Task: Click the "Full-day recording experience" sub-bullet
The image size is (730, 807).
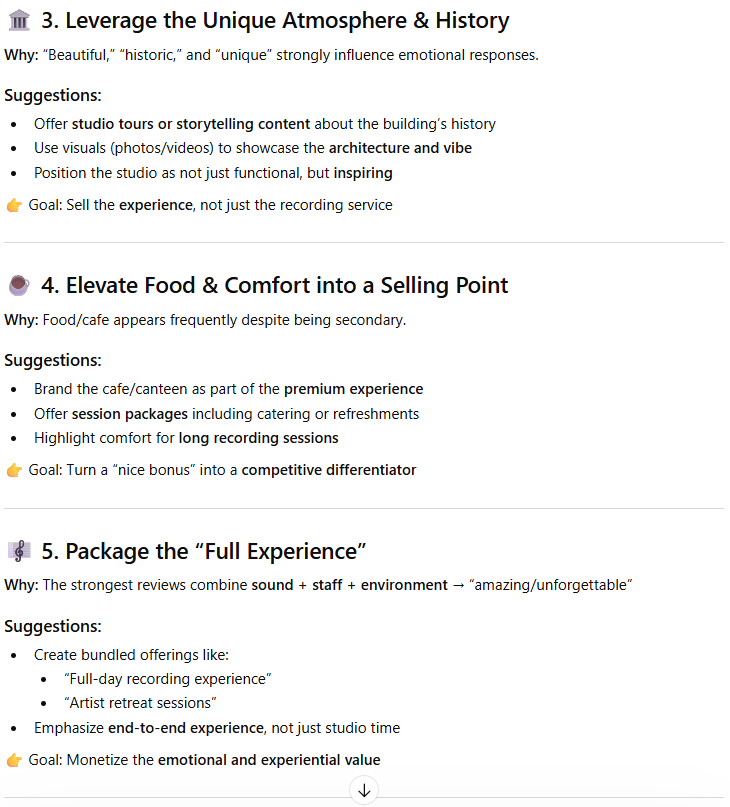Action: pyautogui.click(x=168, y=679)
